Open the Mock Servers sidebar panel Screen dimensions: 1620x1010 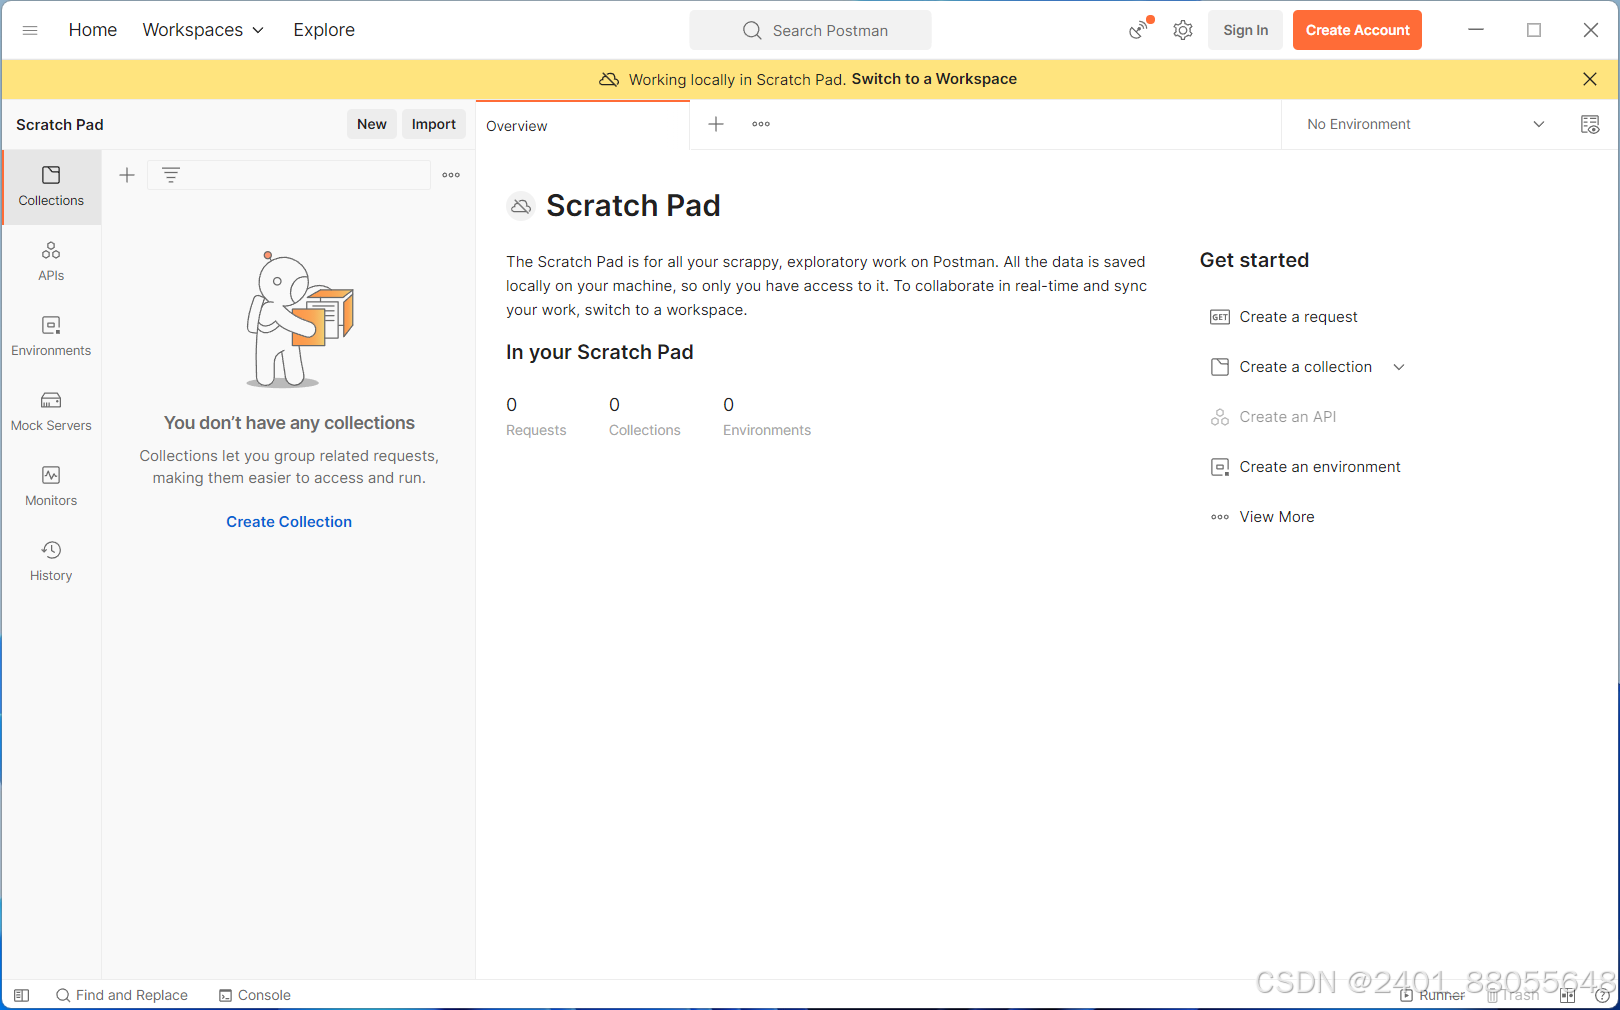tap(51, 412)
